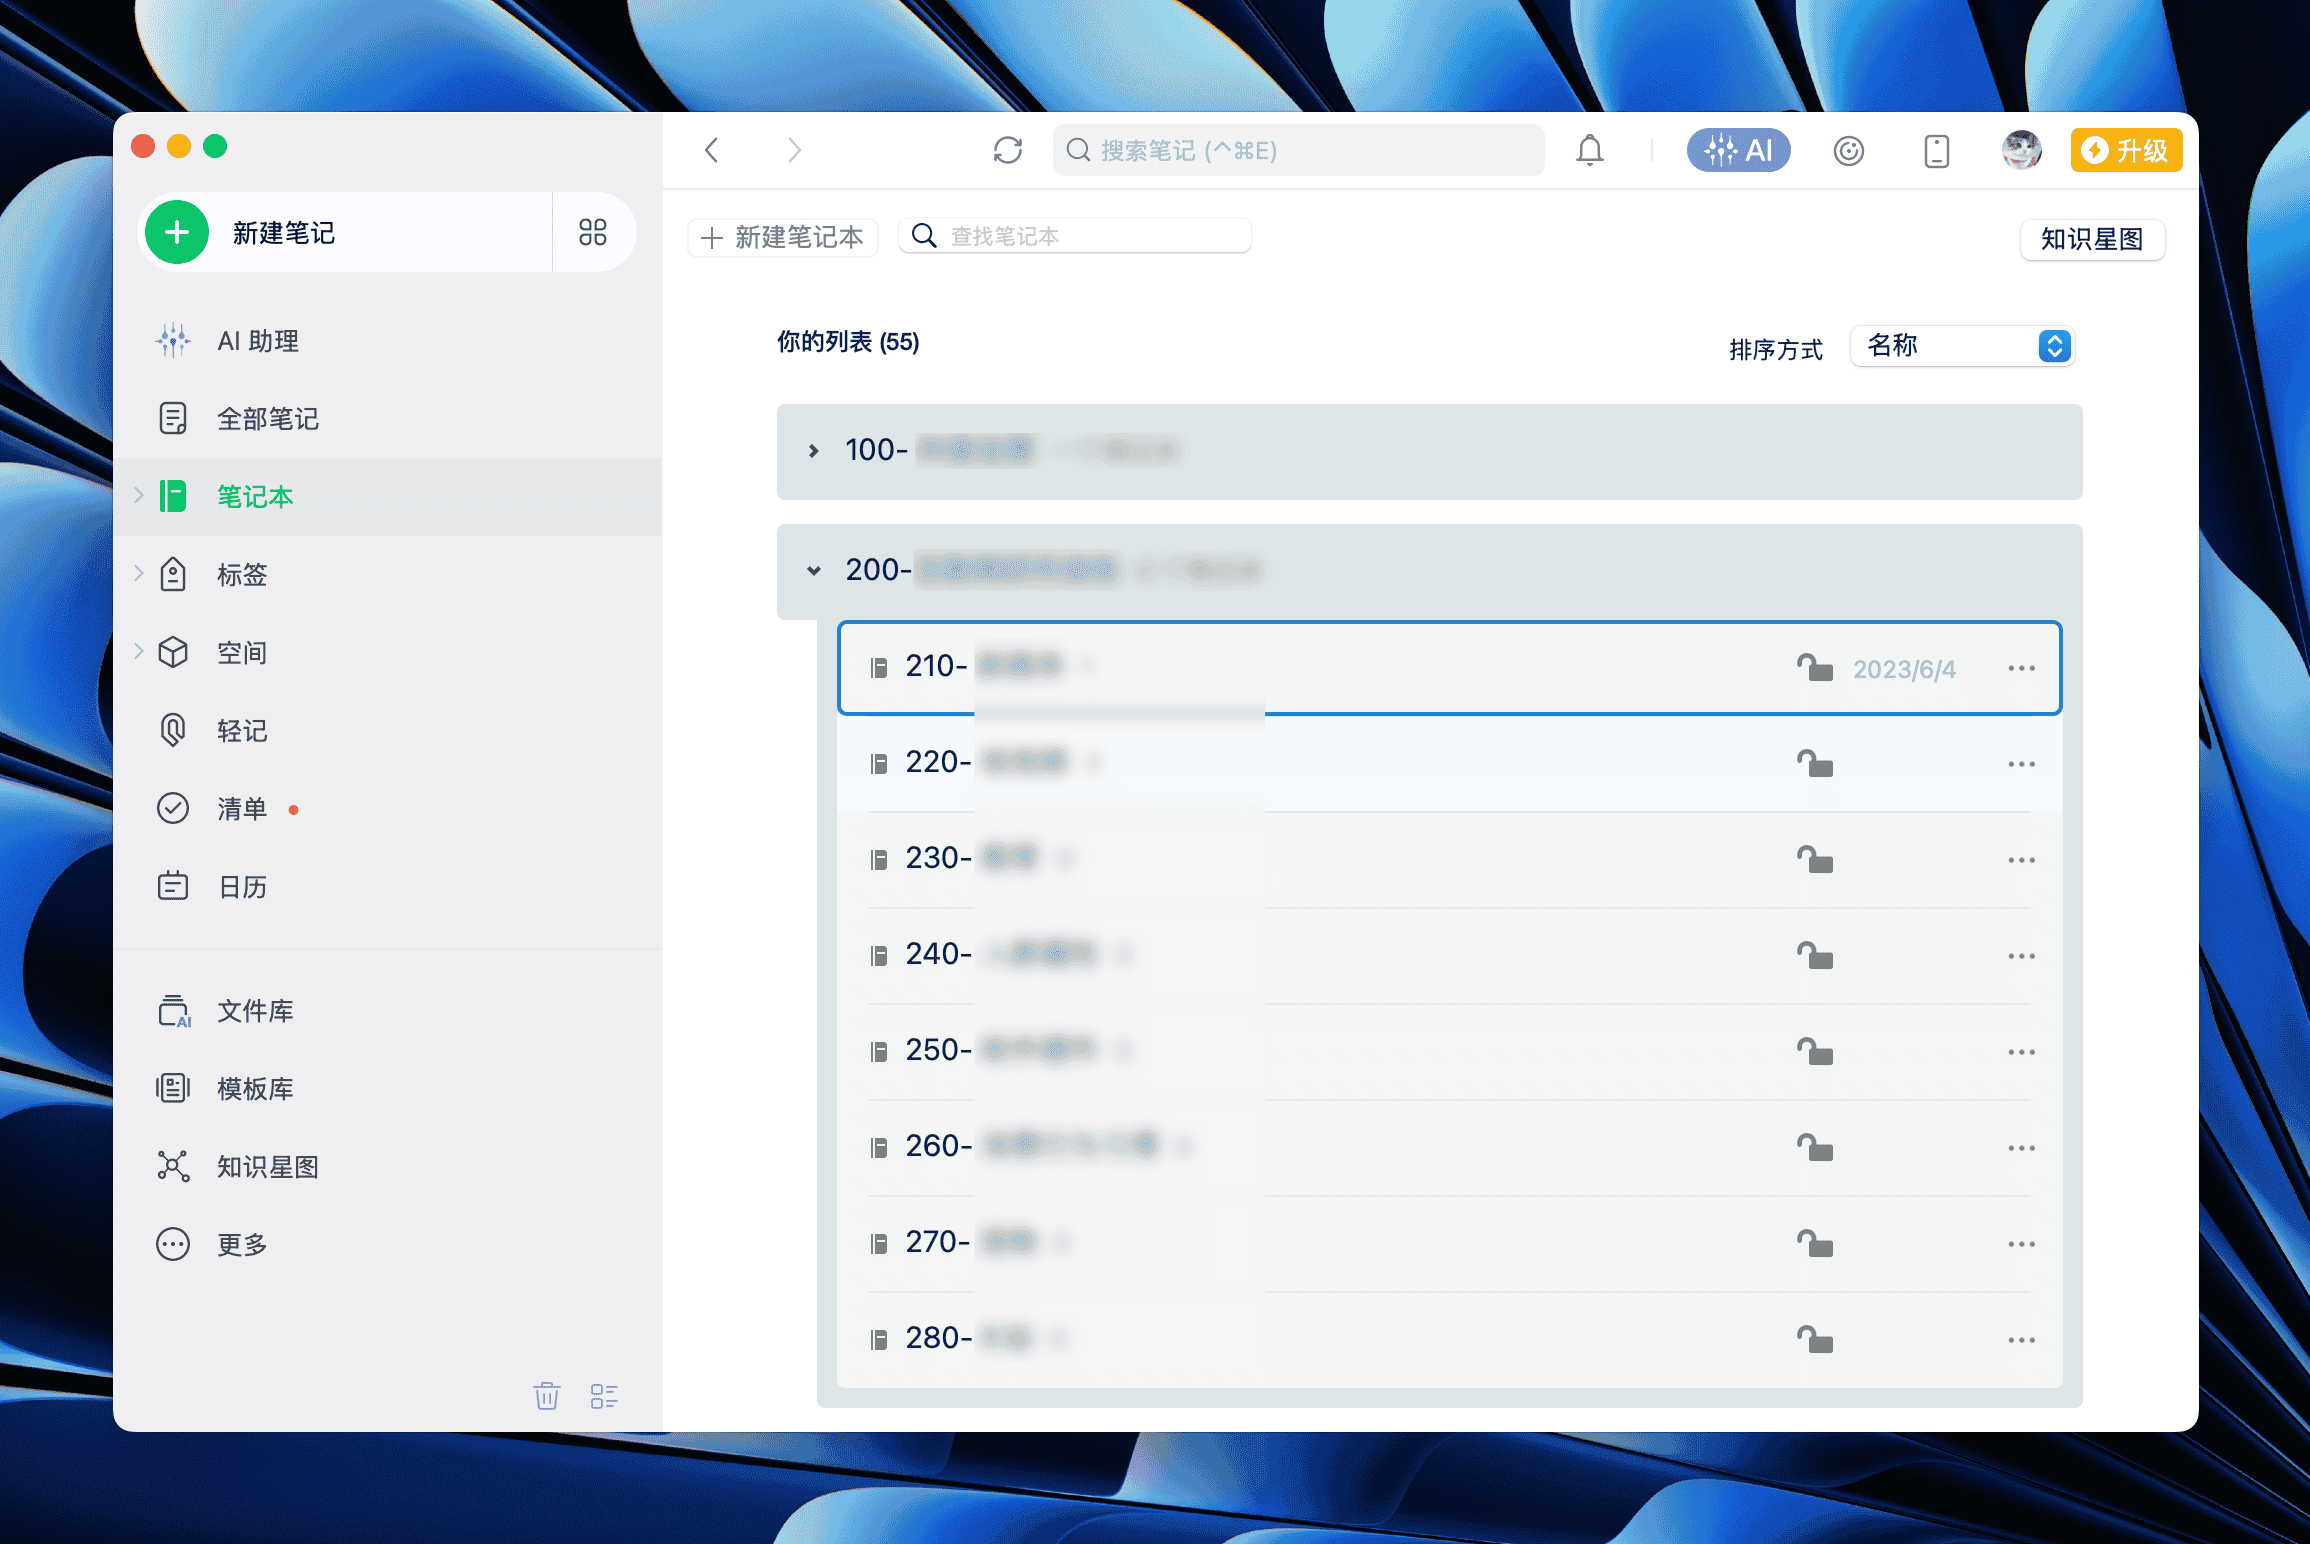This screenshot has height=1544, width=2310.
Task: Open the more options dots on 220- row
Action: [x=2021, y=764]
